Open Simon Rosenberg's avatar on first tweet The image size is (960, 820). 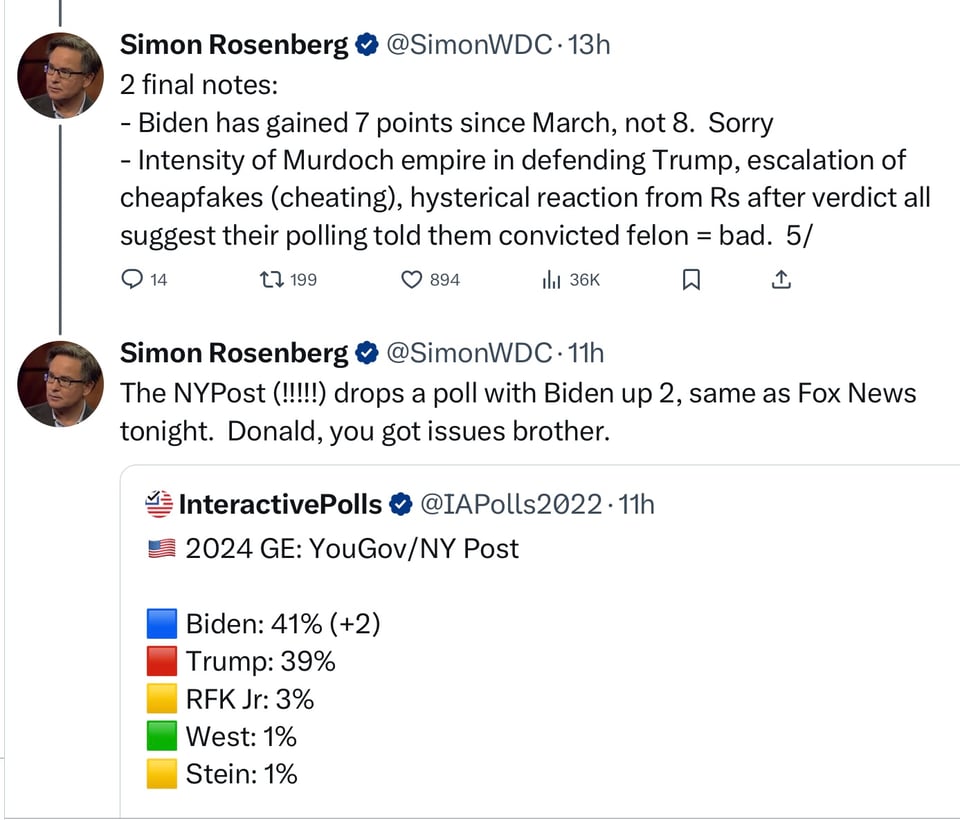(x=61, y=75)
